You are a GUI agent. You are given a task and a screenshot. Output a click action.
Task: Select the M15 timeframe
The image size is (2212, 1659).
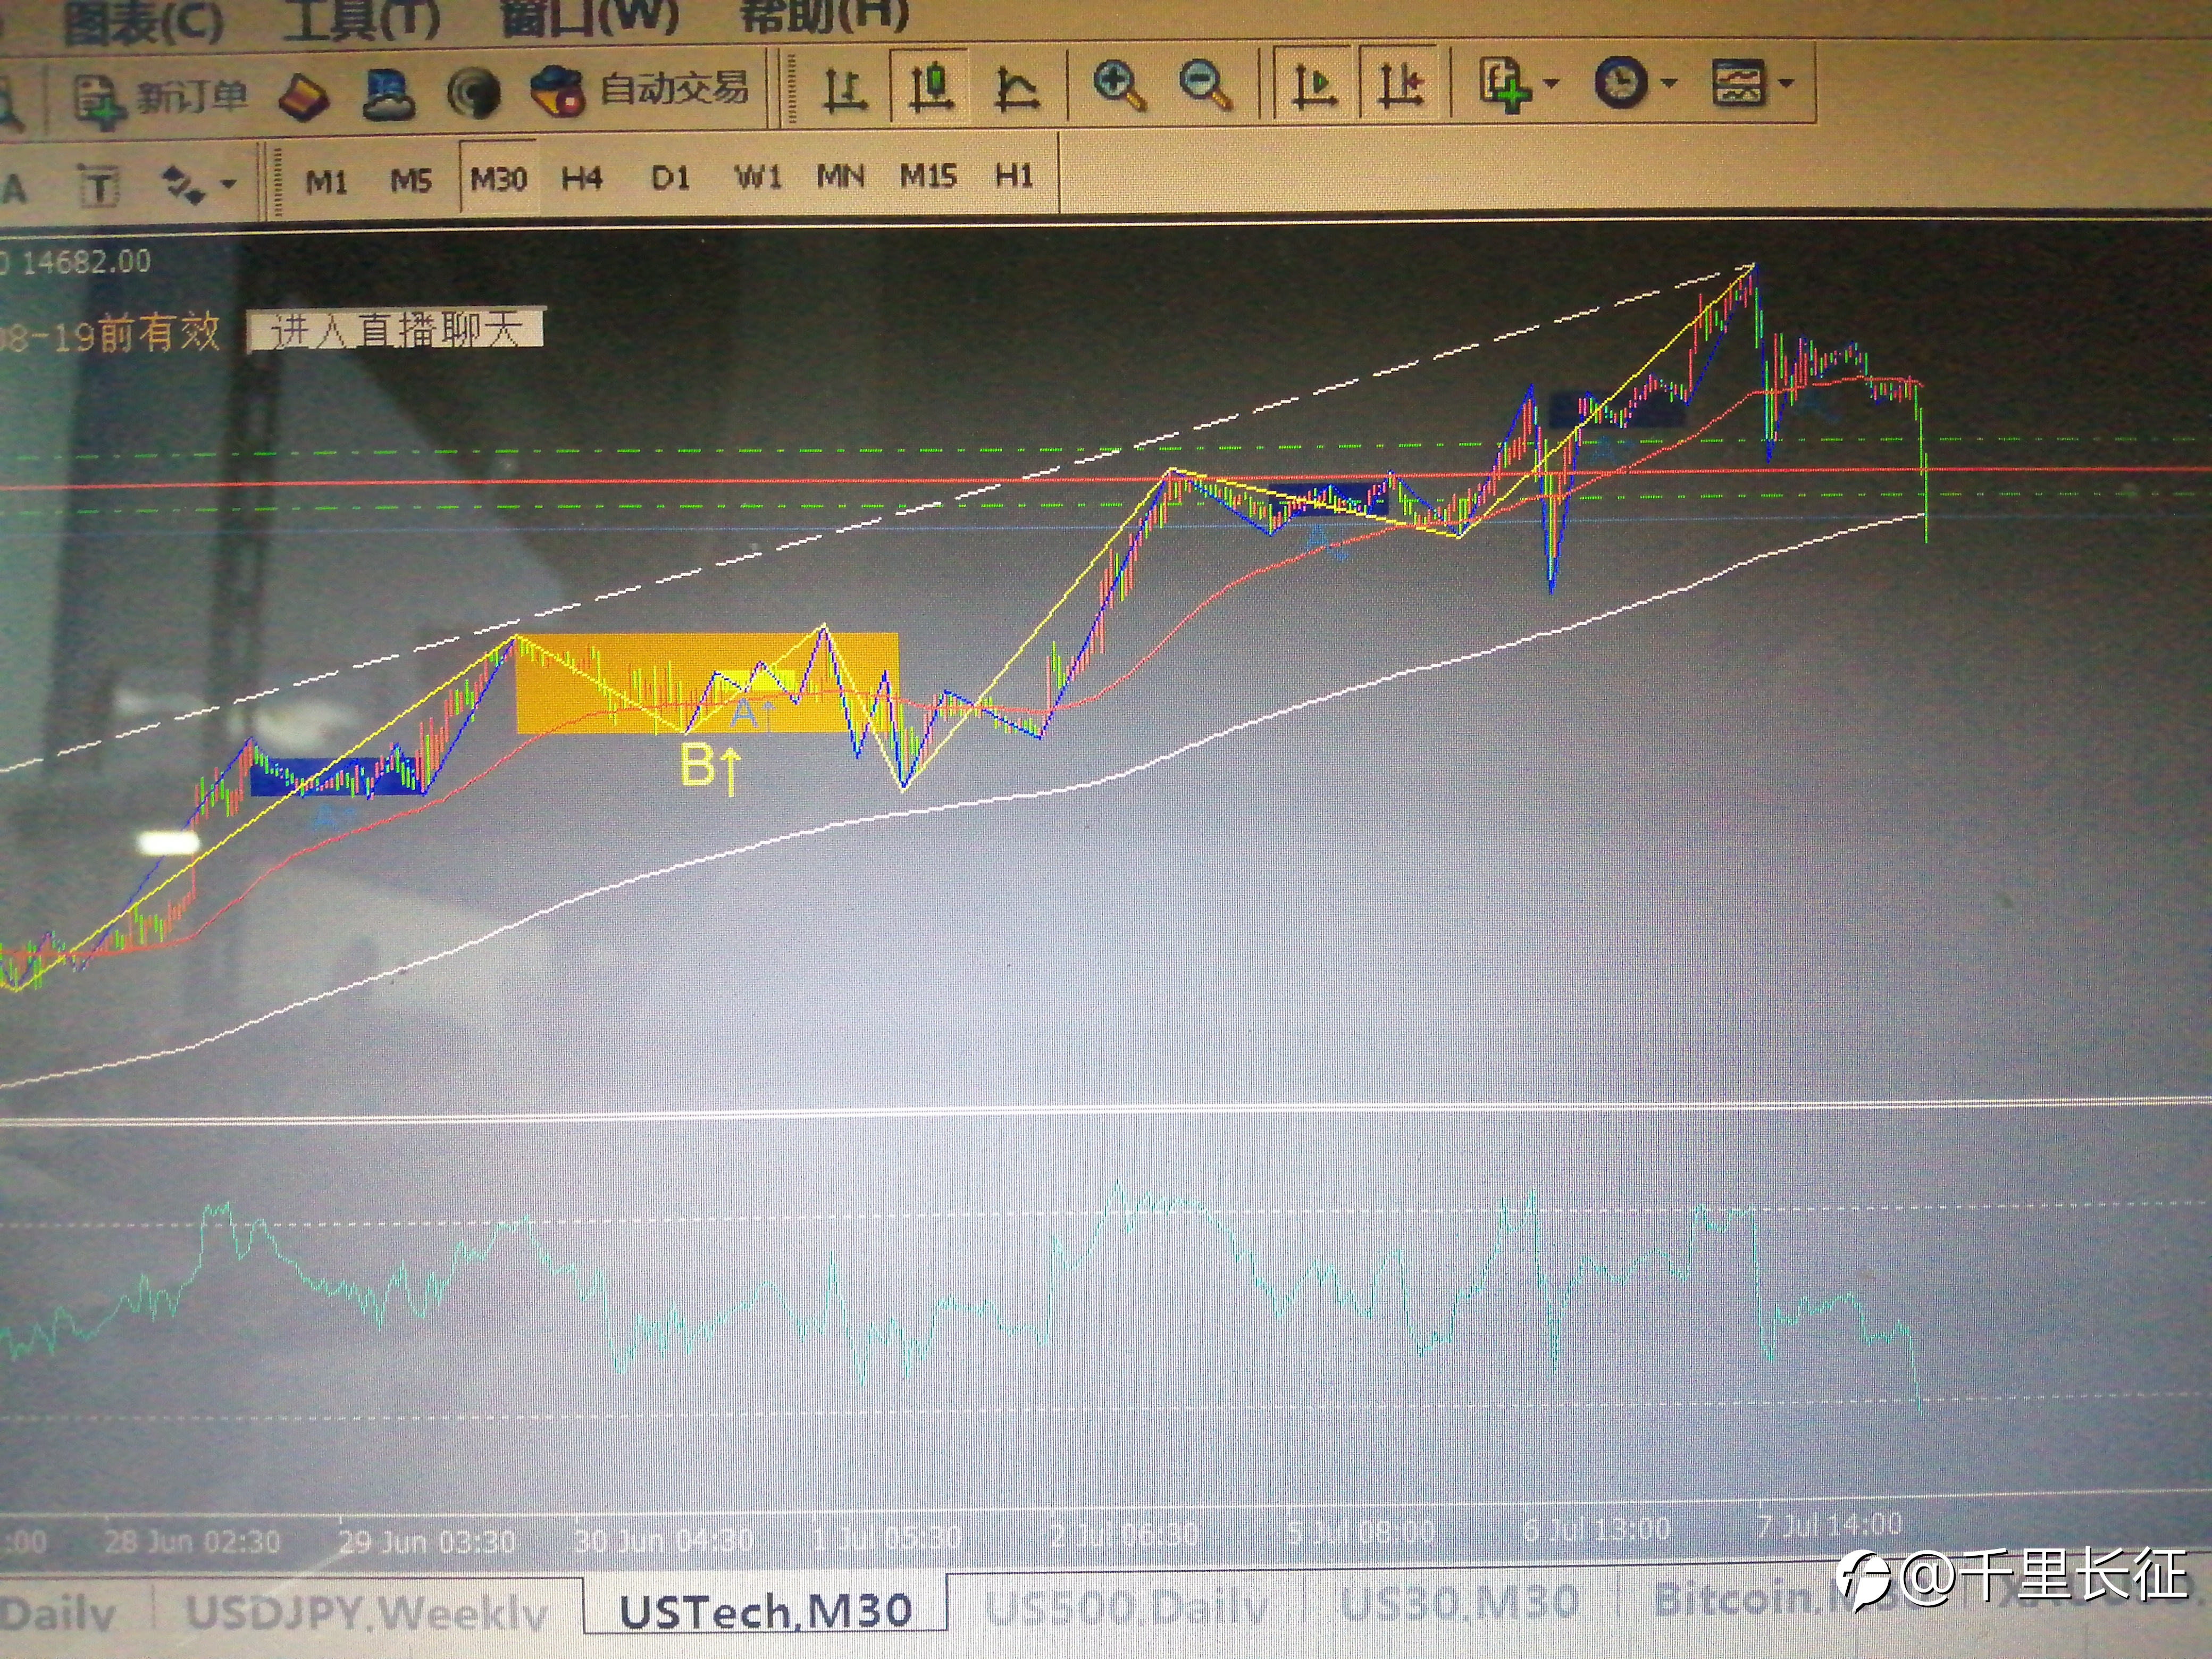[x=928, y=176]
